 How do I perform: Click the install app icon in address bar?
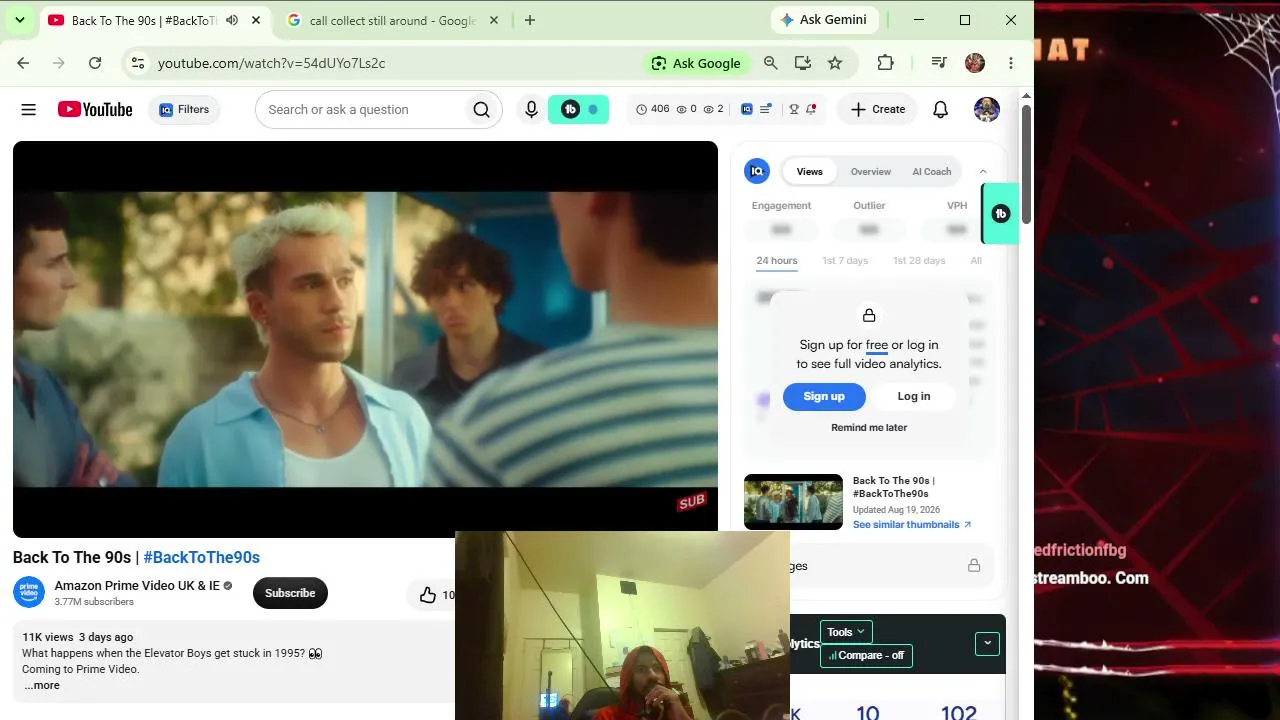click(x=803, y=63)
